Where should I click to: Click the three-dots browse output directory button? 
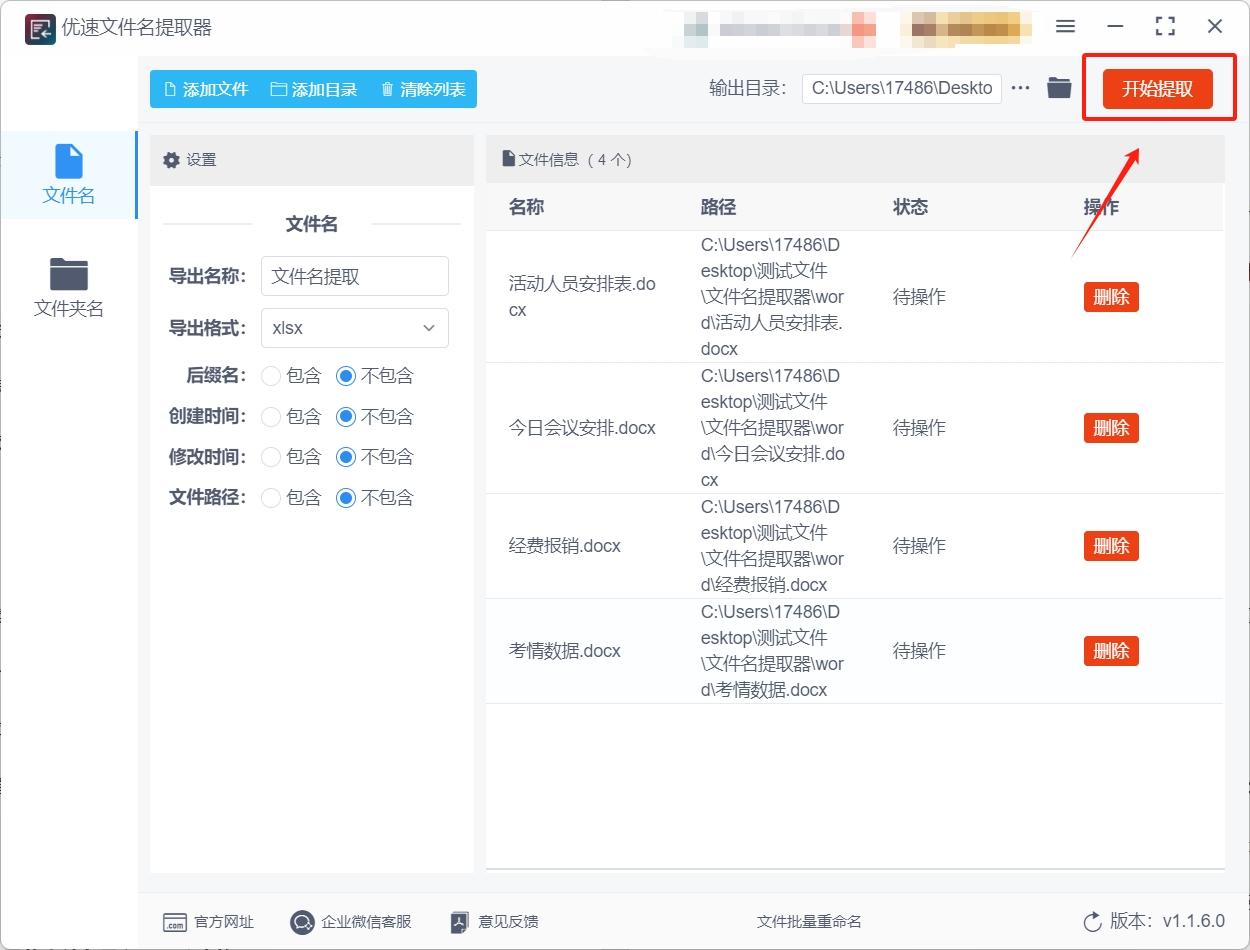(1020, 88)
